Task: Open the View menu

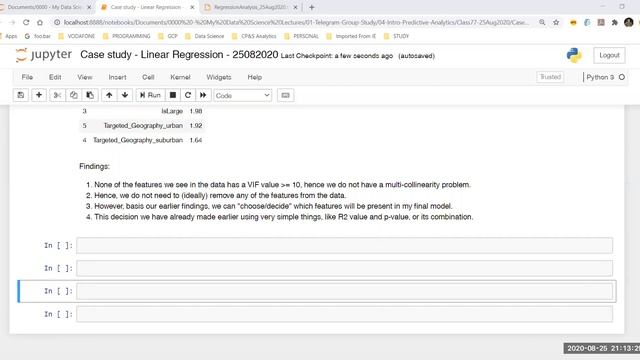Action: (85, 77)
